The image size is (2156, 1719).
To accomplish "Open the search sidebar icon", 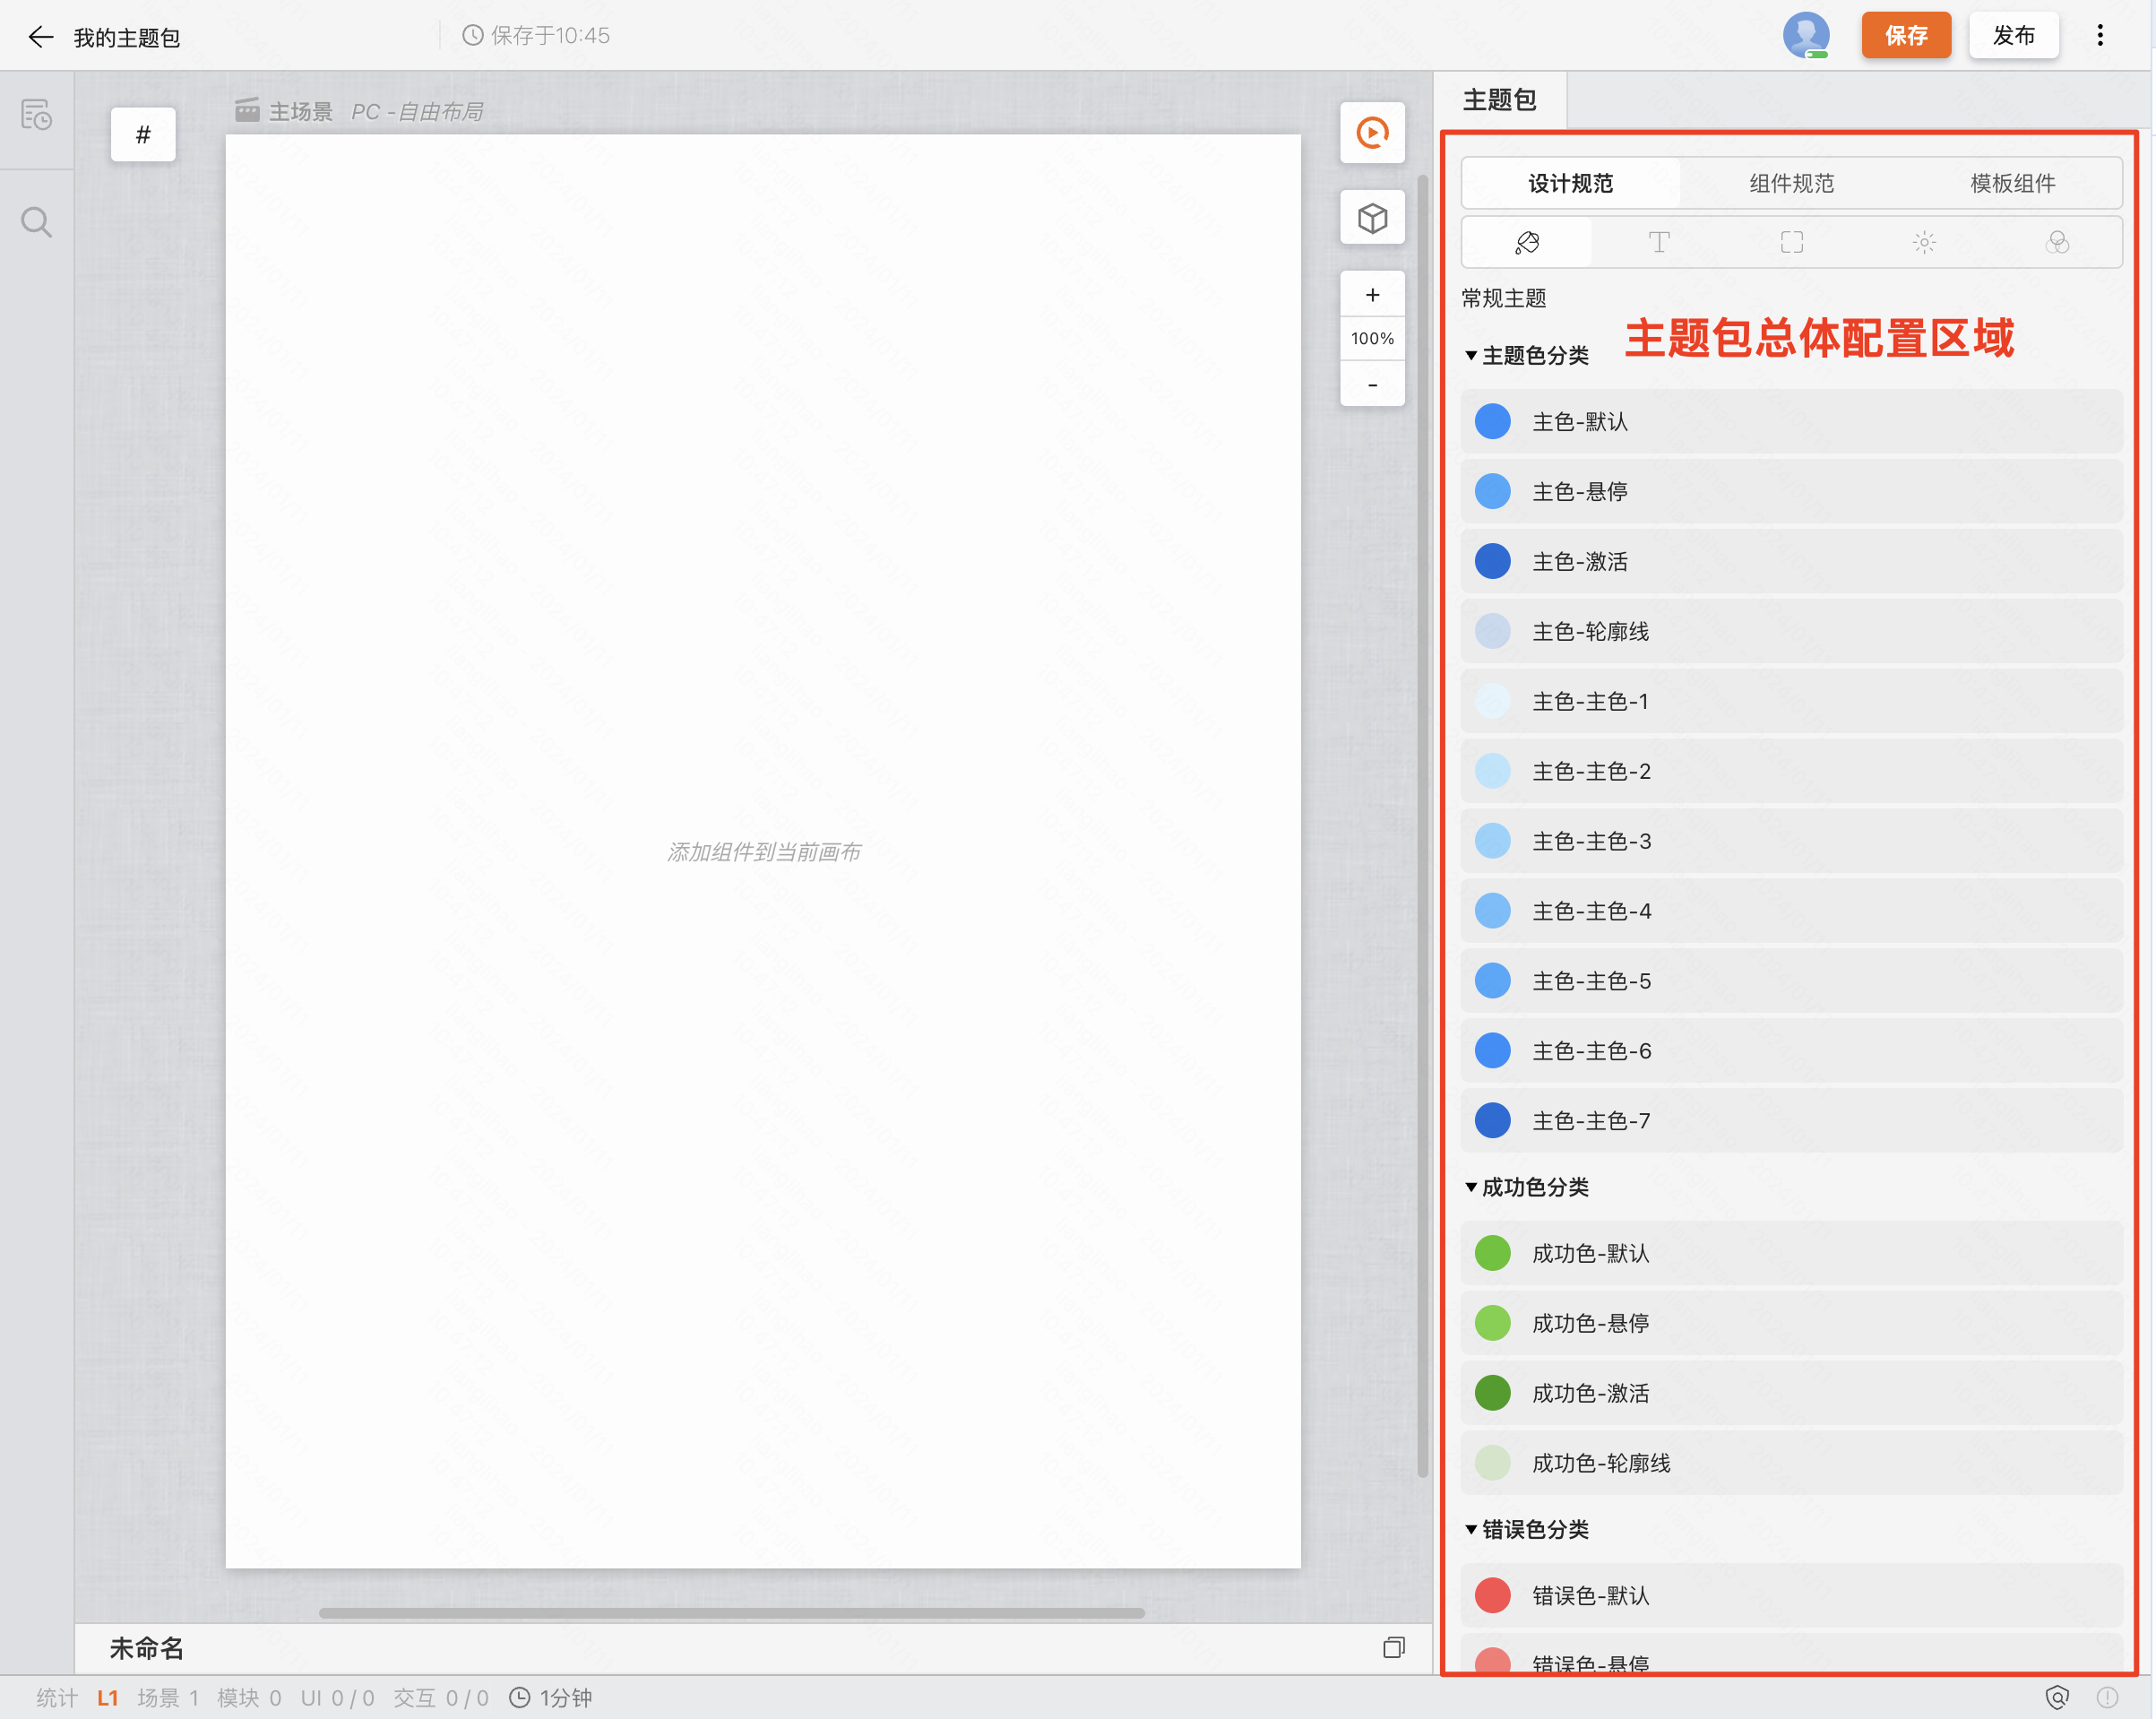I will (x=36, y=221).
